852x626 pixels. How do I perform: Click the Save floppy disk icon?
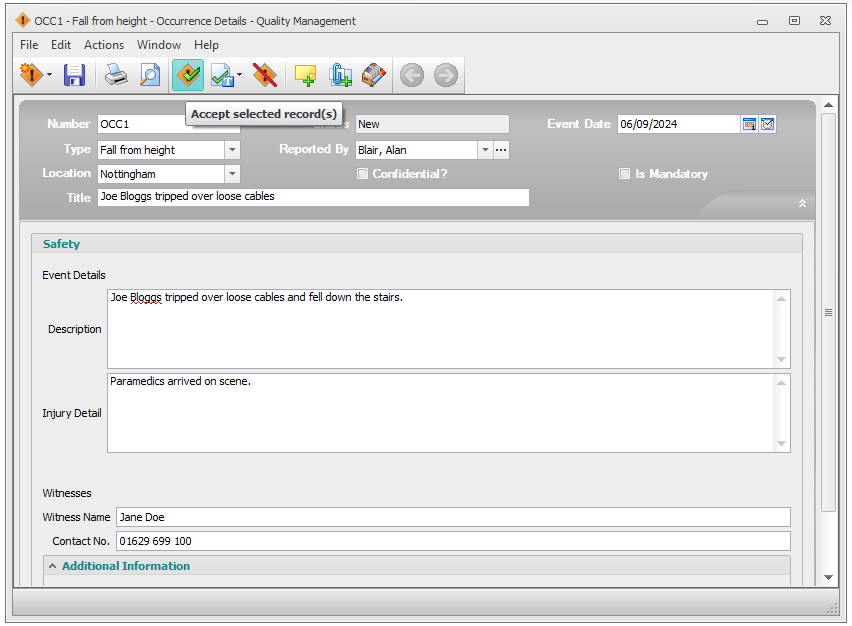pyautogui.click(x=75, y=75)
